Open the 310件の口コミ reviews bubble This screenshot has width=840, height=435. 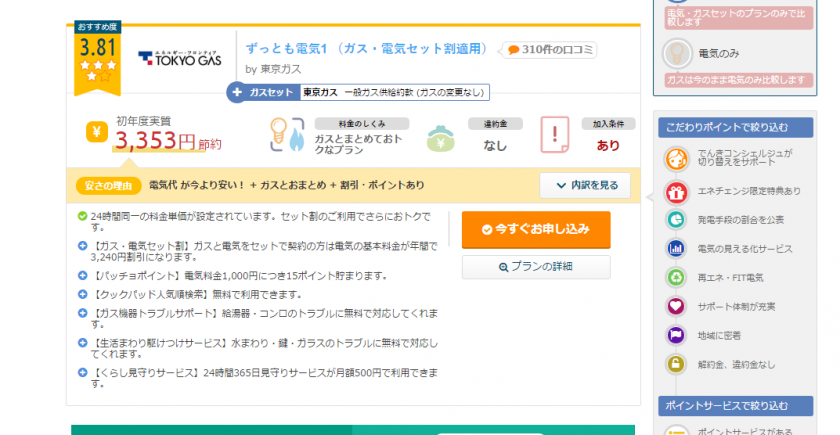coord(550,50)
